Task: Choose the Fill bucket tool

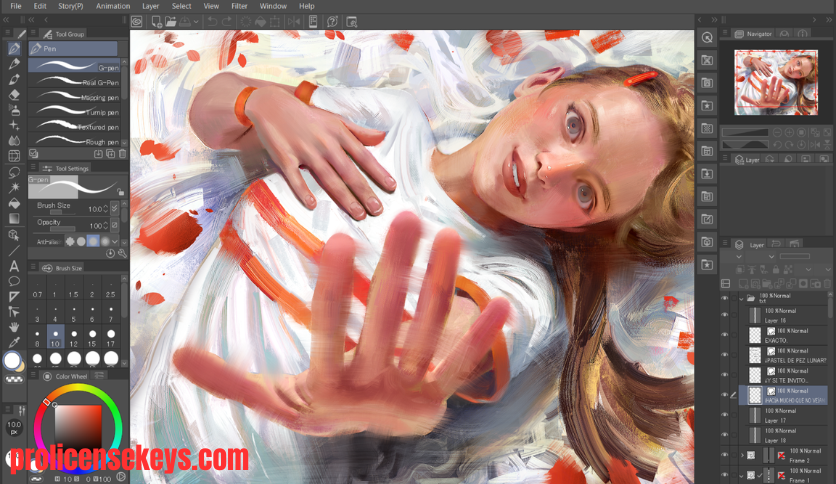Action: (14, 203)
